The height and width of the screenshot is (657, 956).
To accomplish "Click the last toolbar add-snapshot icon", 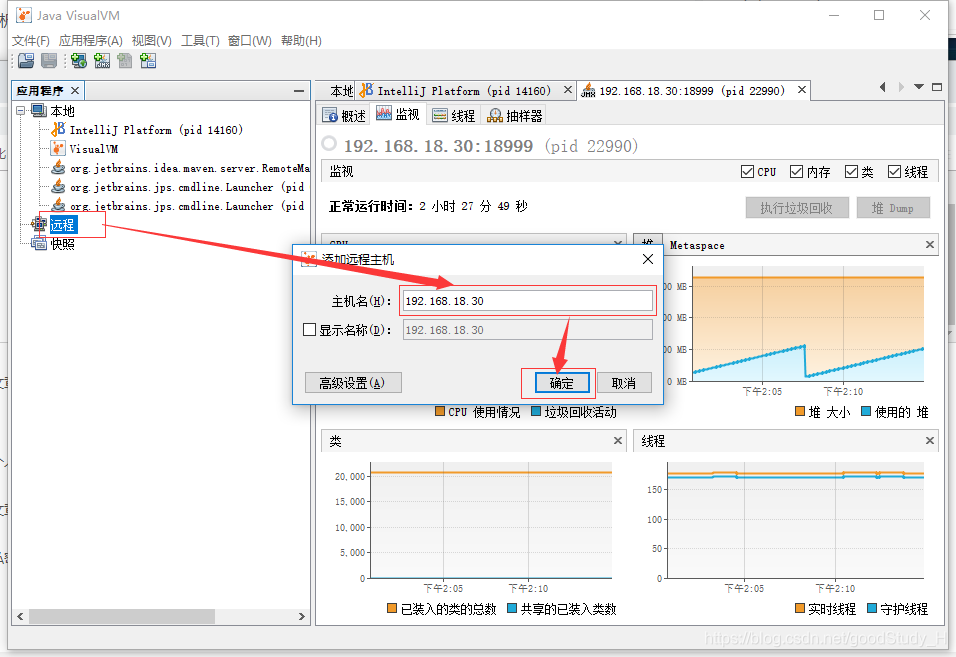I will point(148,60).
